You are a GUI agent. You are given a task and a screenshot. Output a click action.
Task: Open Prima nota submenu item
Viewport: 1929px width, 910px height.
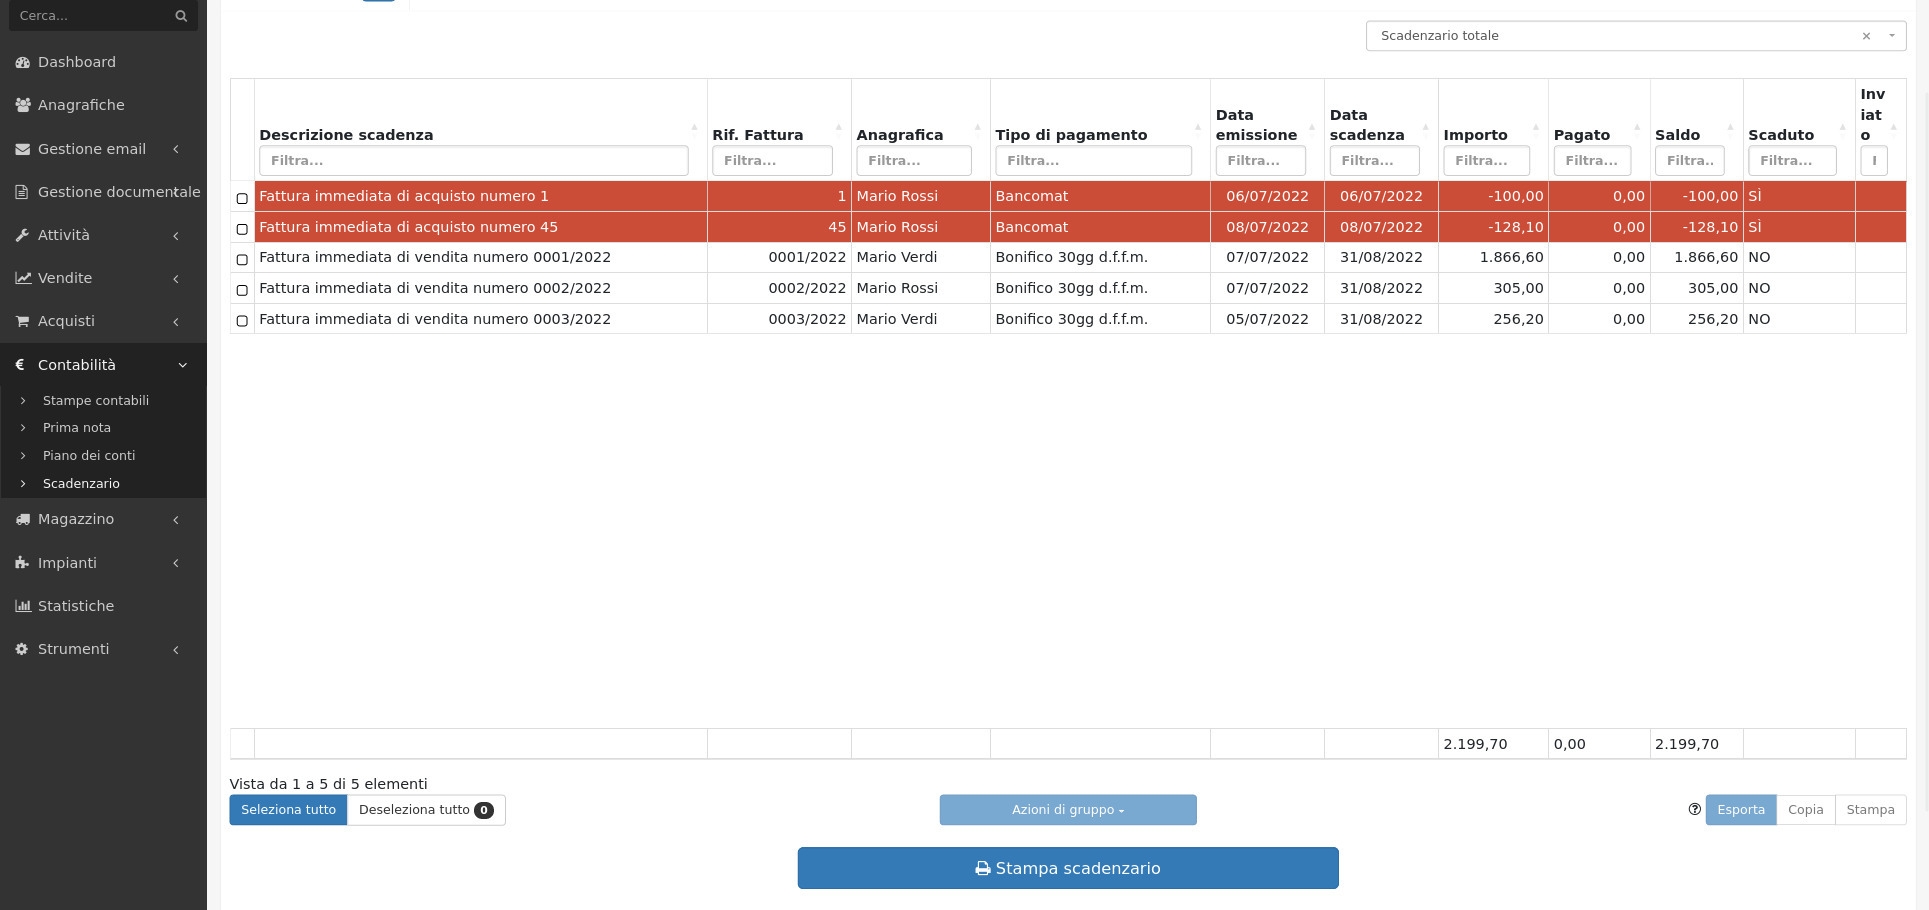pyautogui.click(x=77, y=428)
